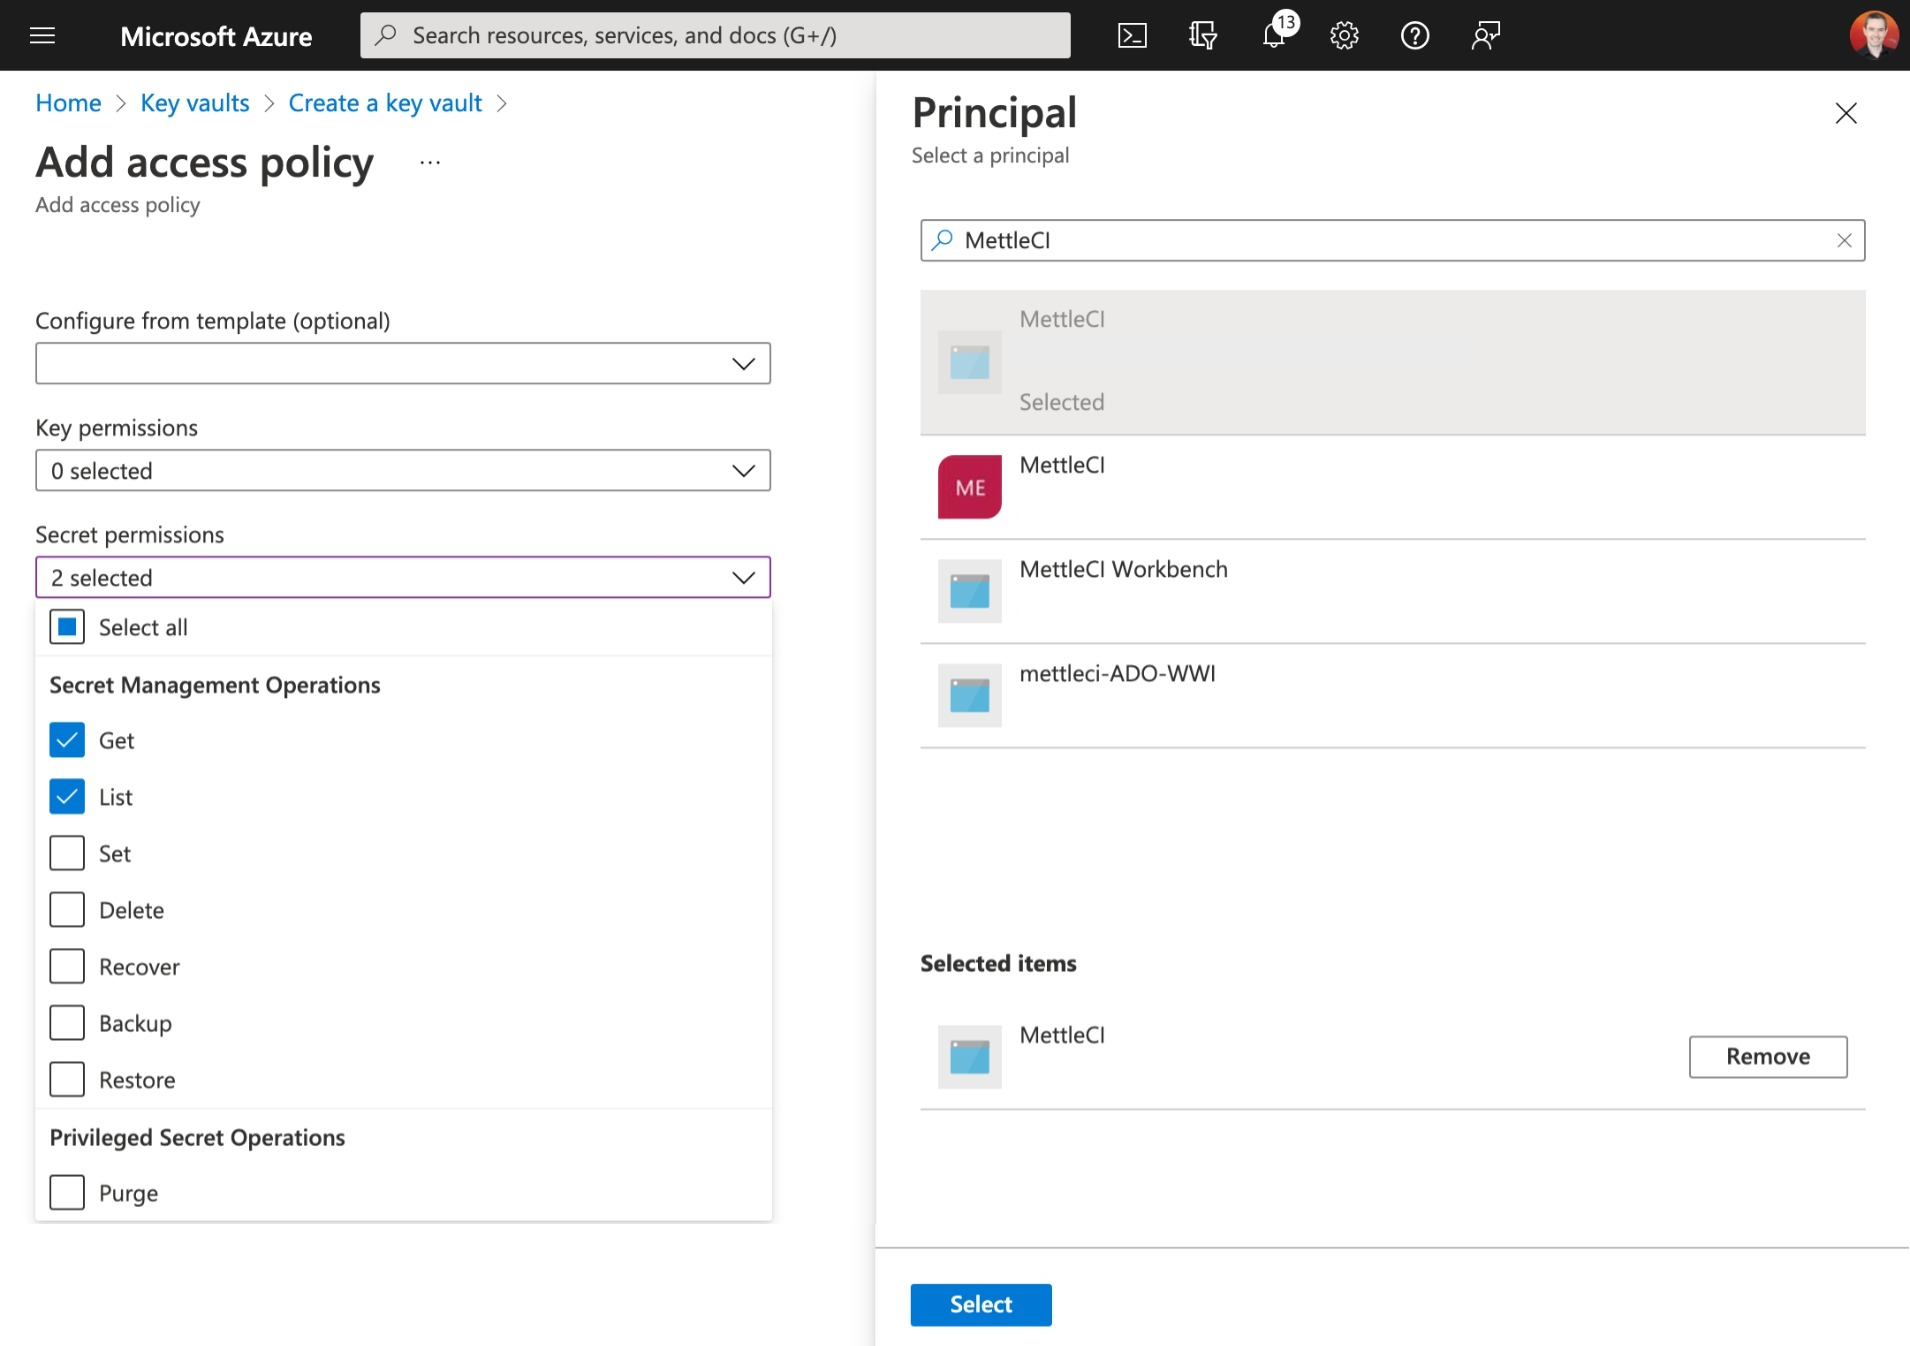Image resolution: width=1910 pixels, height=1346 pixels.
Task: Open the notifications bell
Action: pos(1274,36)
